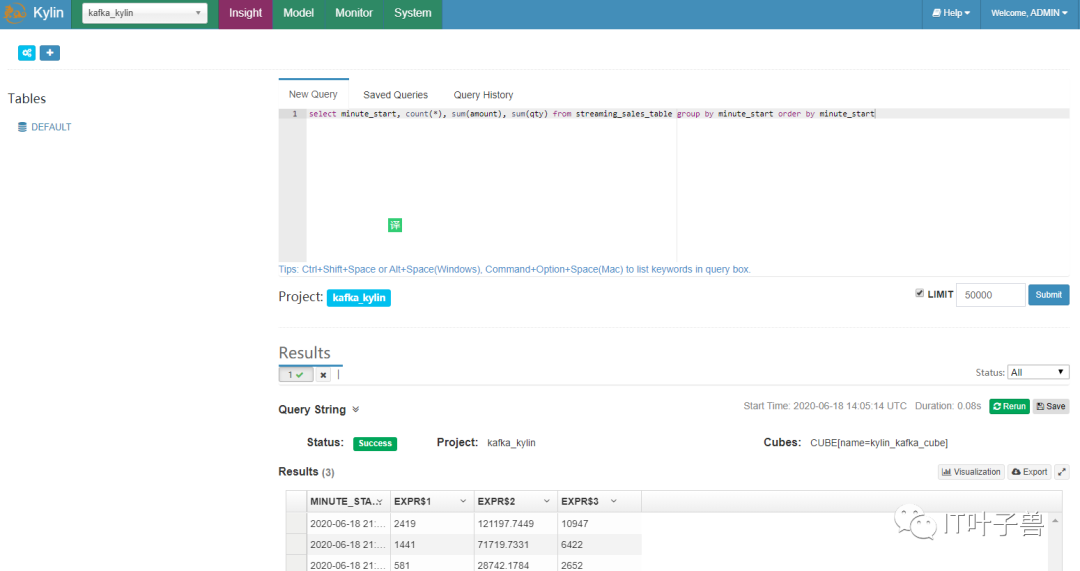Open the Status All dropdown
This screenshot has width=1080, height=571.
coord(1038,373)
